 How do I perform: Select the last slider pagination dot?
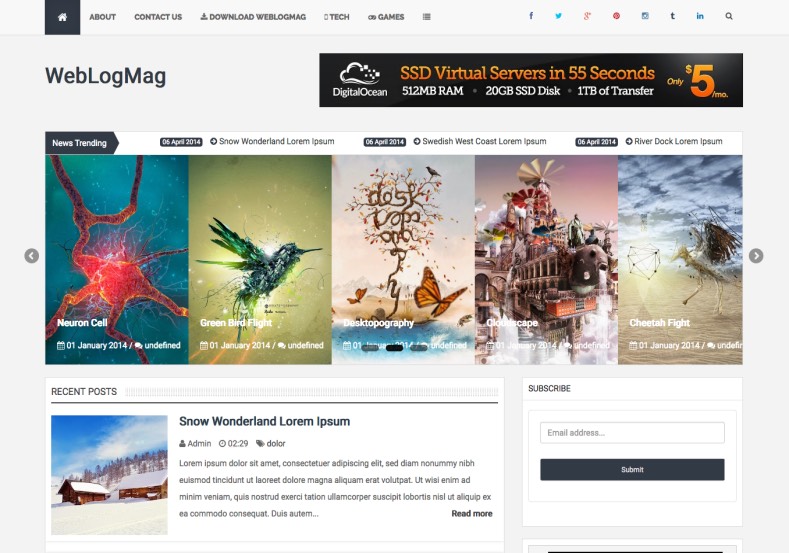418,348
